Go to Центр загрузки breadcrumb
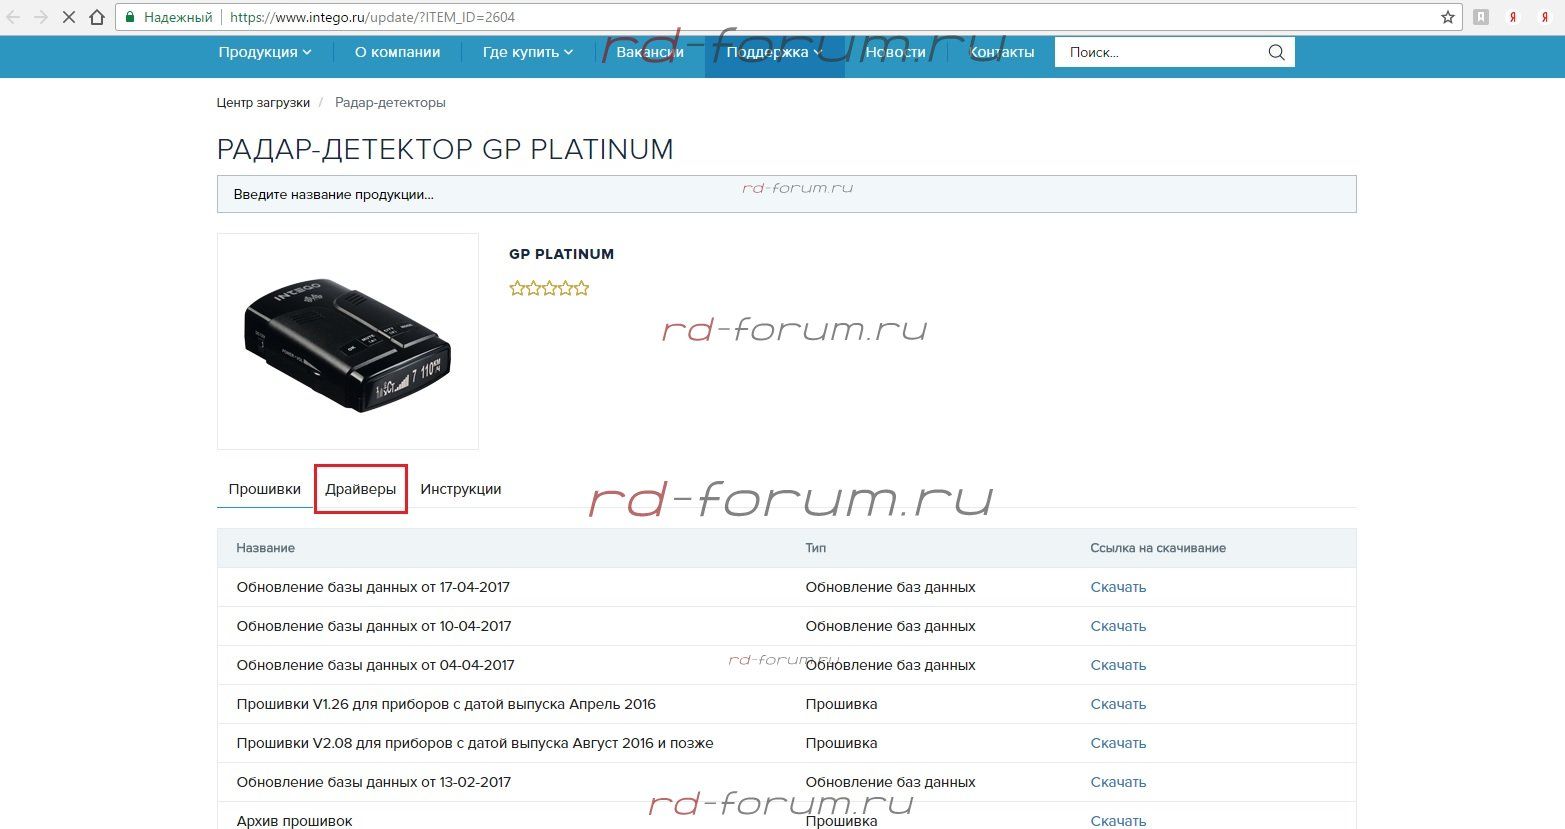The width and height of the screenshot is (1565, 829). pyautogui.click(x=263, y=102)
